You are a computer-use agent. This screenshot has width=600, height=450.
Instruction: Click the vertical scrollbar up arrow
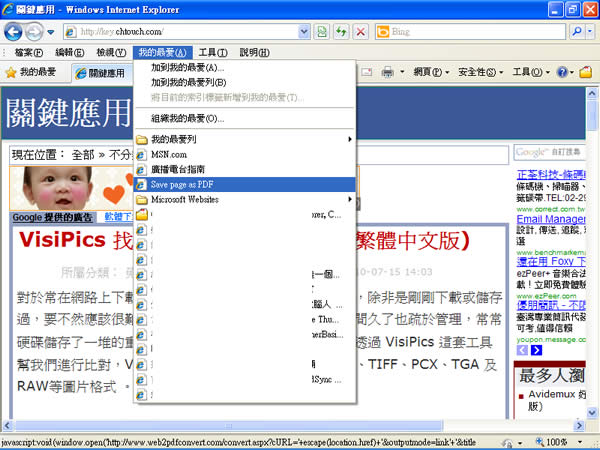pyautogui.click(x=592, y=93)
